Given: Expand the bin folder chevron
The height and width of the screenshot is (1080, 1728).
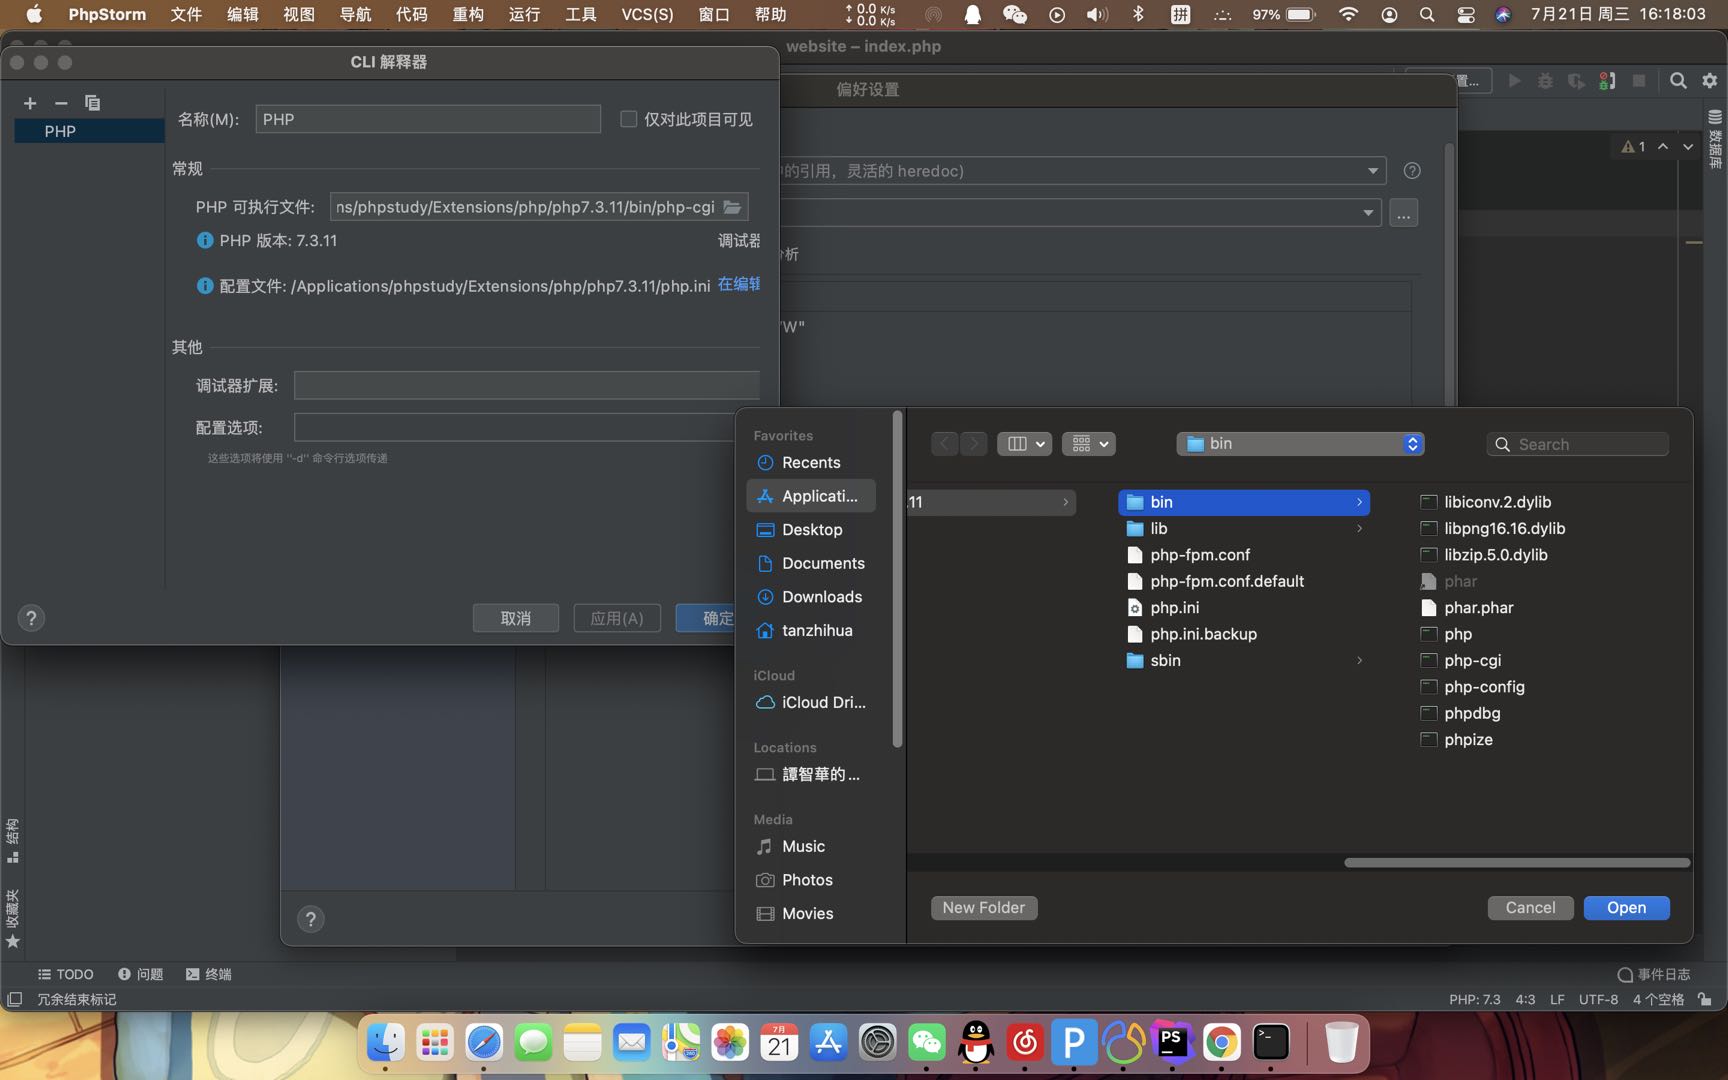Looking at the screenshot, I should tap(1359, 502).
